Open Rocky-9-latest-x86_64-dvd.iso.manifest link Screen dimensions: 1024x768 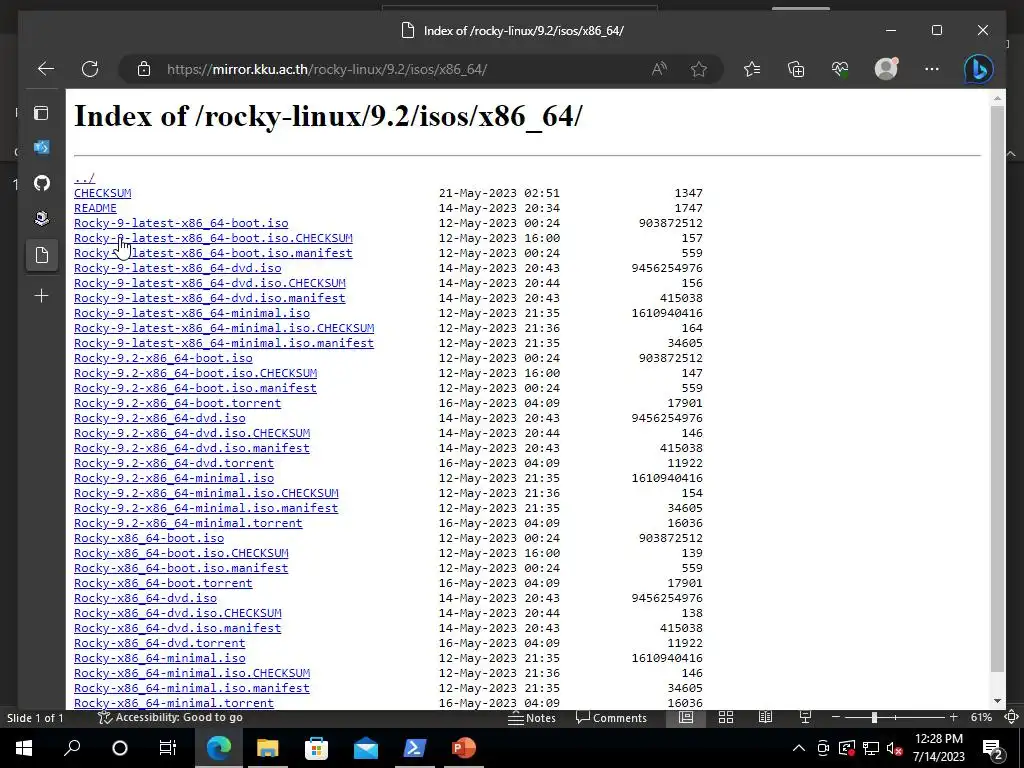point(210,298)
